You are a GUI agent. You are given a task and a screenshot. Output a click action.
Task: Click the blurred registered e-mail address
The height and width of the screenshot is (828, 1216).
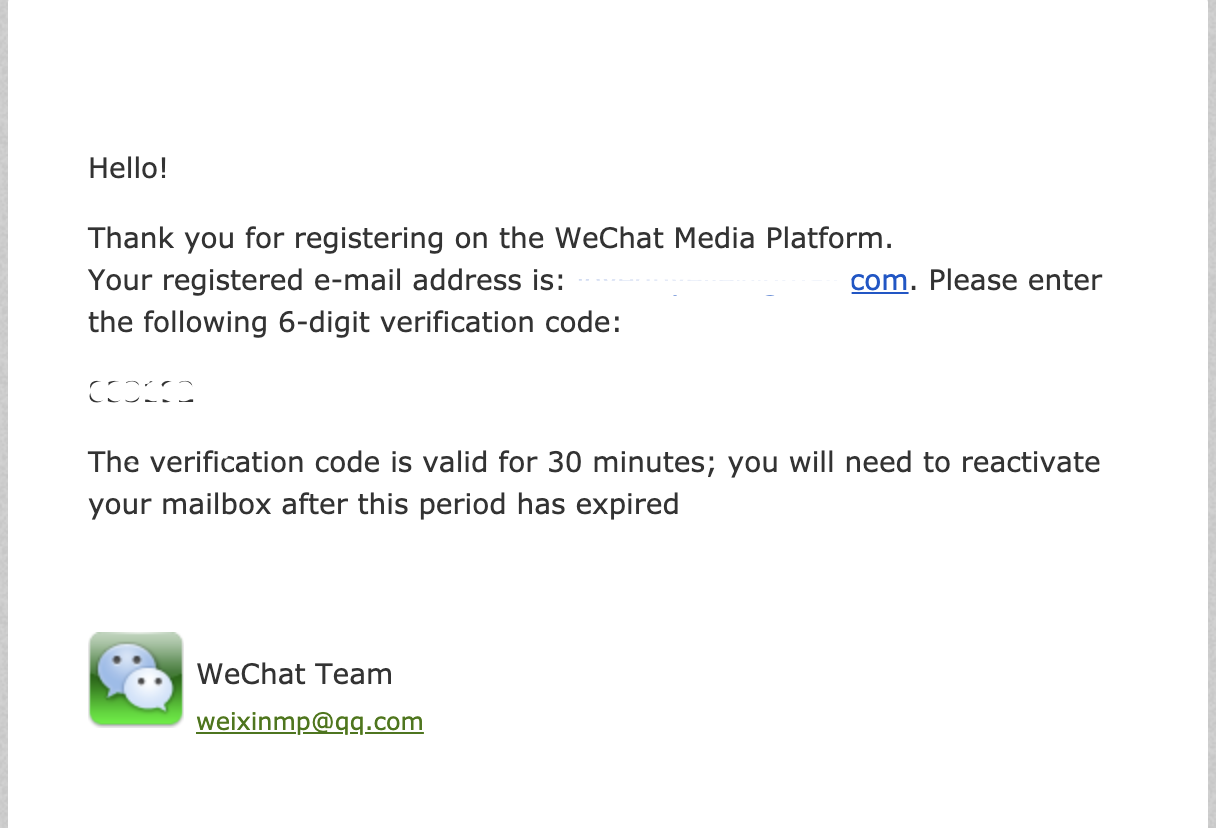coord(712,282)
